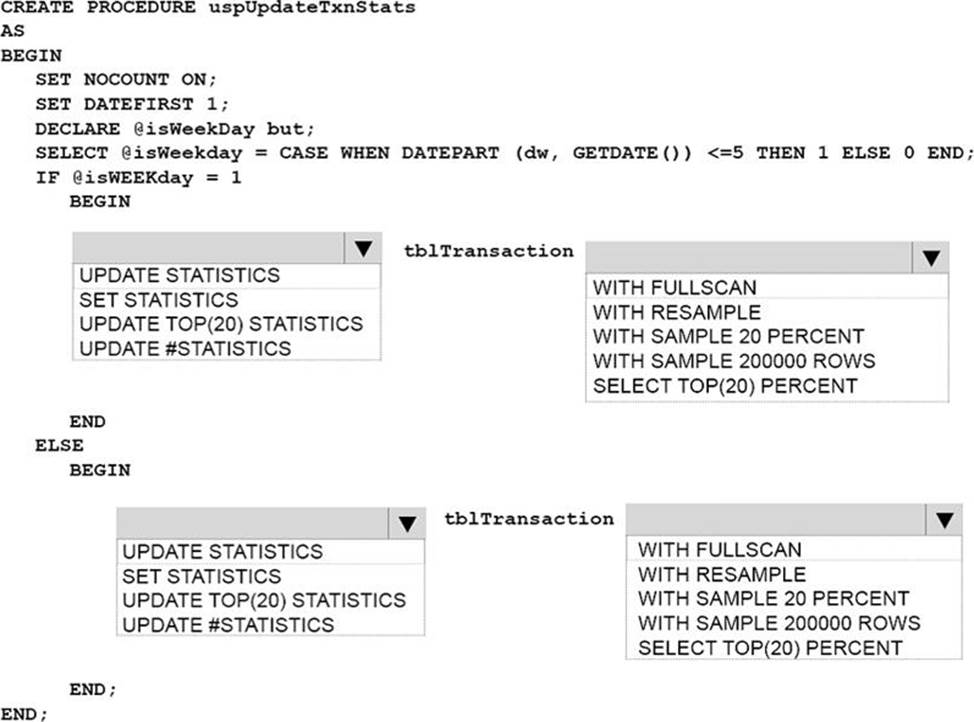Select SELECT TOP(20) PERCENT in the IF block
This screenshot has height=722, width=974.
pyautogui.click(x=725, y=385)
